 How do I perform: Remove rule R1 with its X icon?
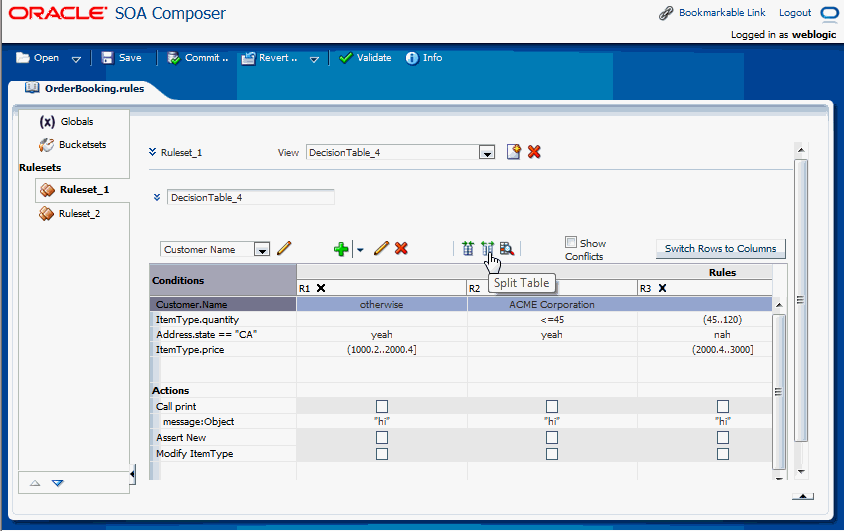coord(321,288)
